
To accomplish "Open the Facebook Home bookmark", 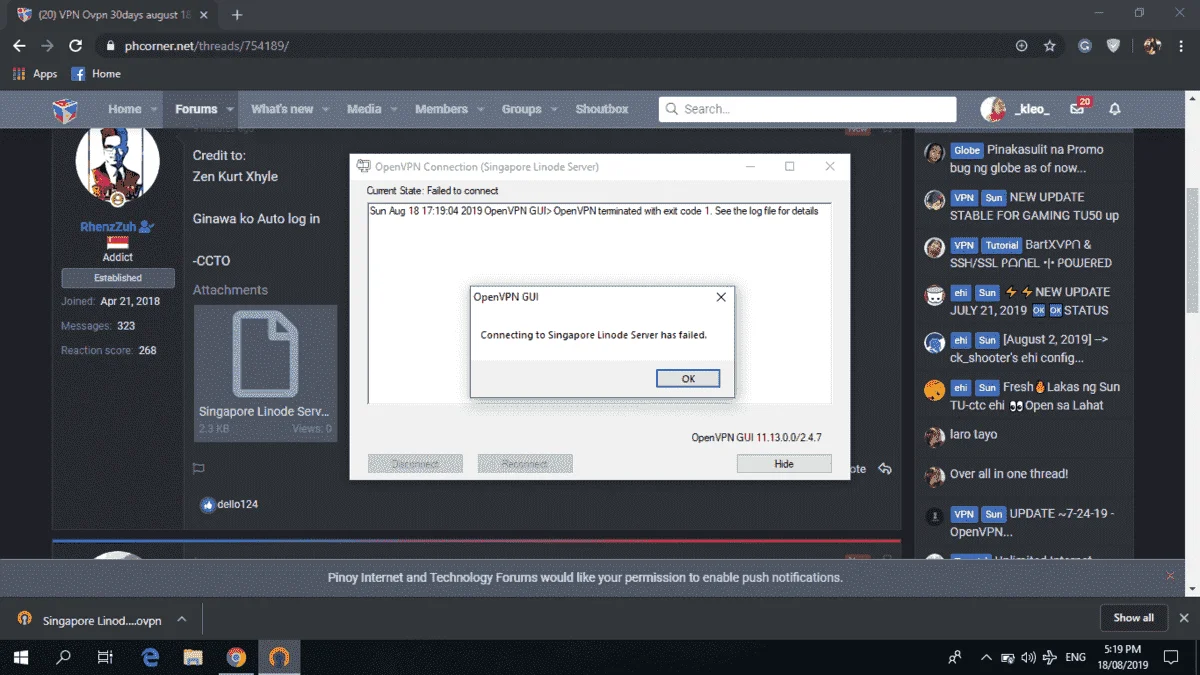I will tap(96, 74).
